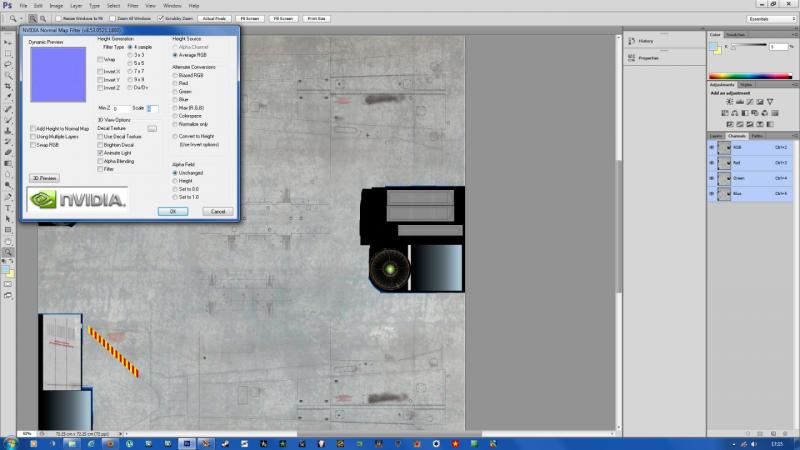Image resolution: width=800 pixels, height=450 pixels.
Task: Open the Essentials workspace dropdown
Action: point(771,19)
